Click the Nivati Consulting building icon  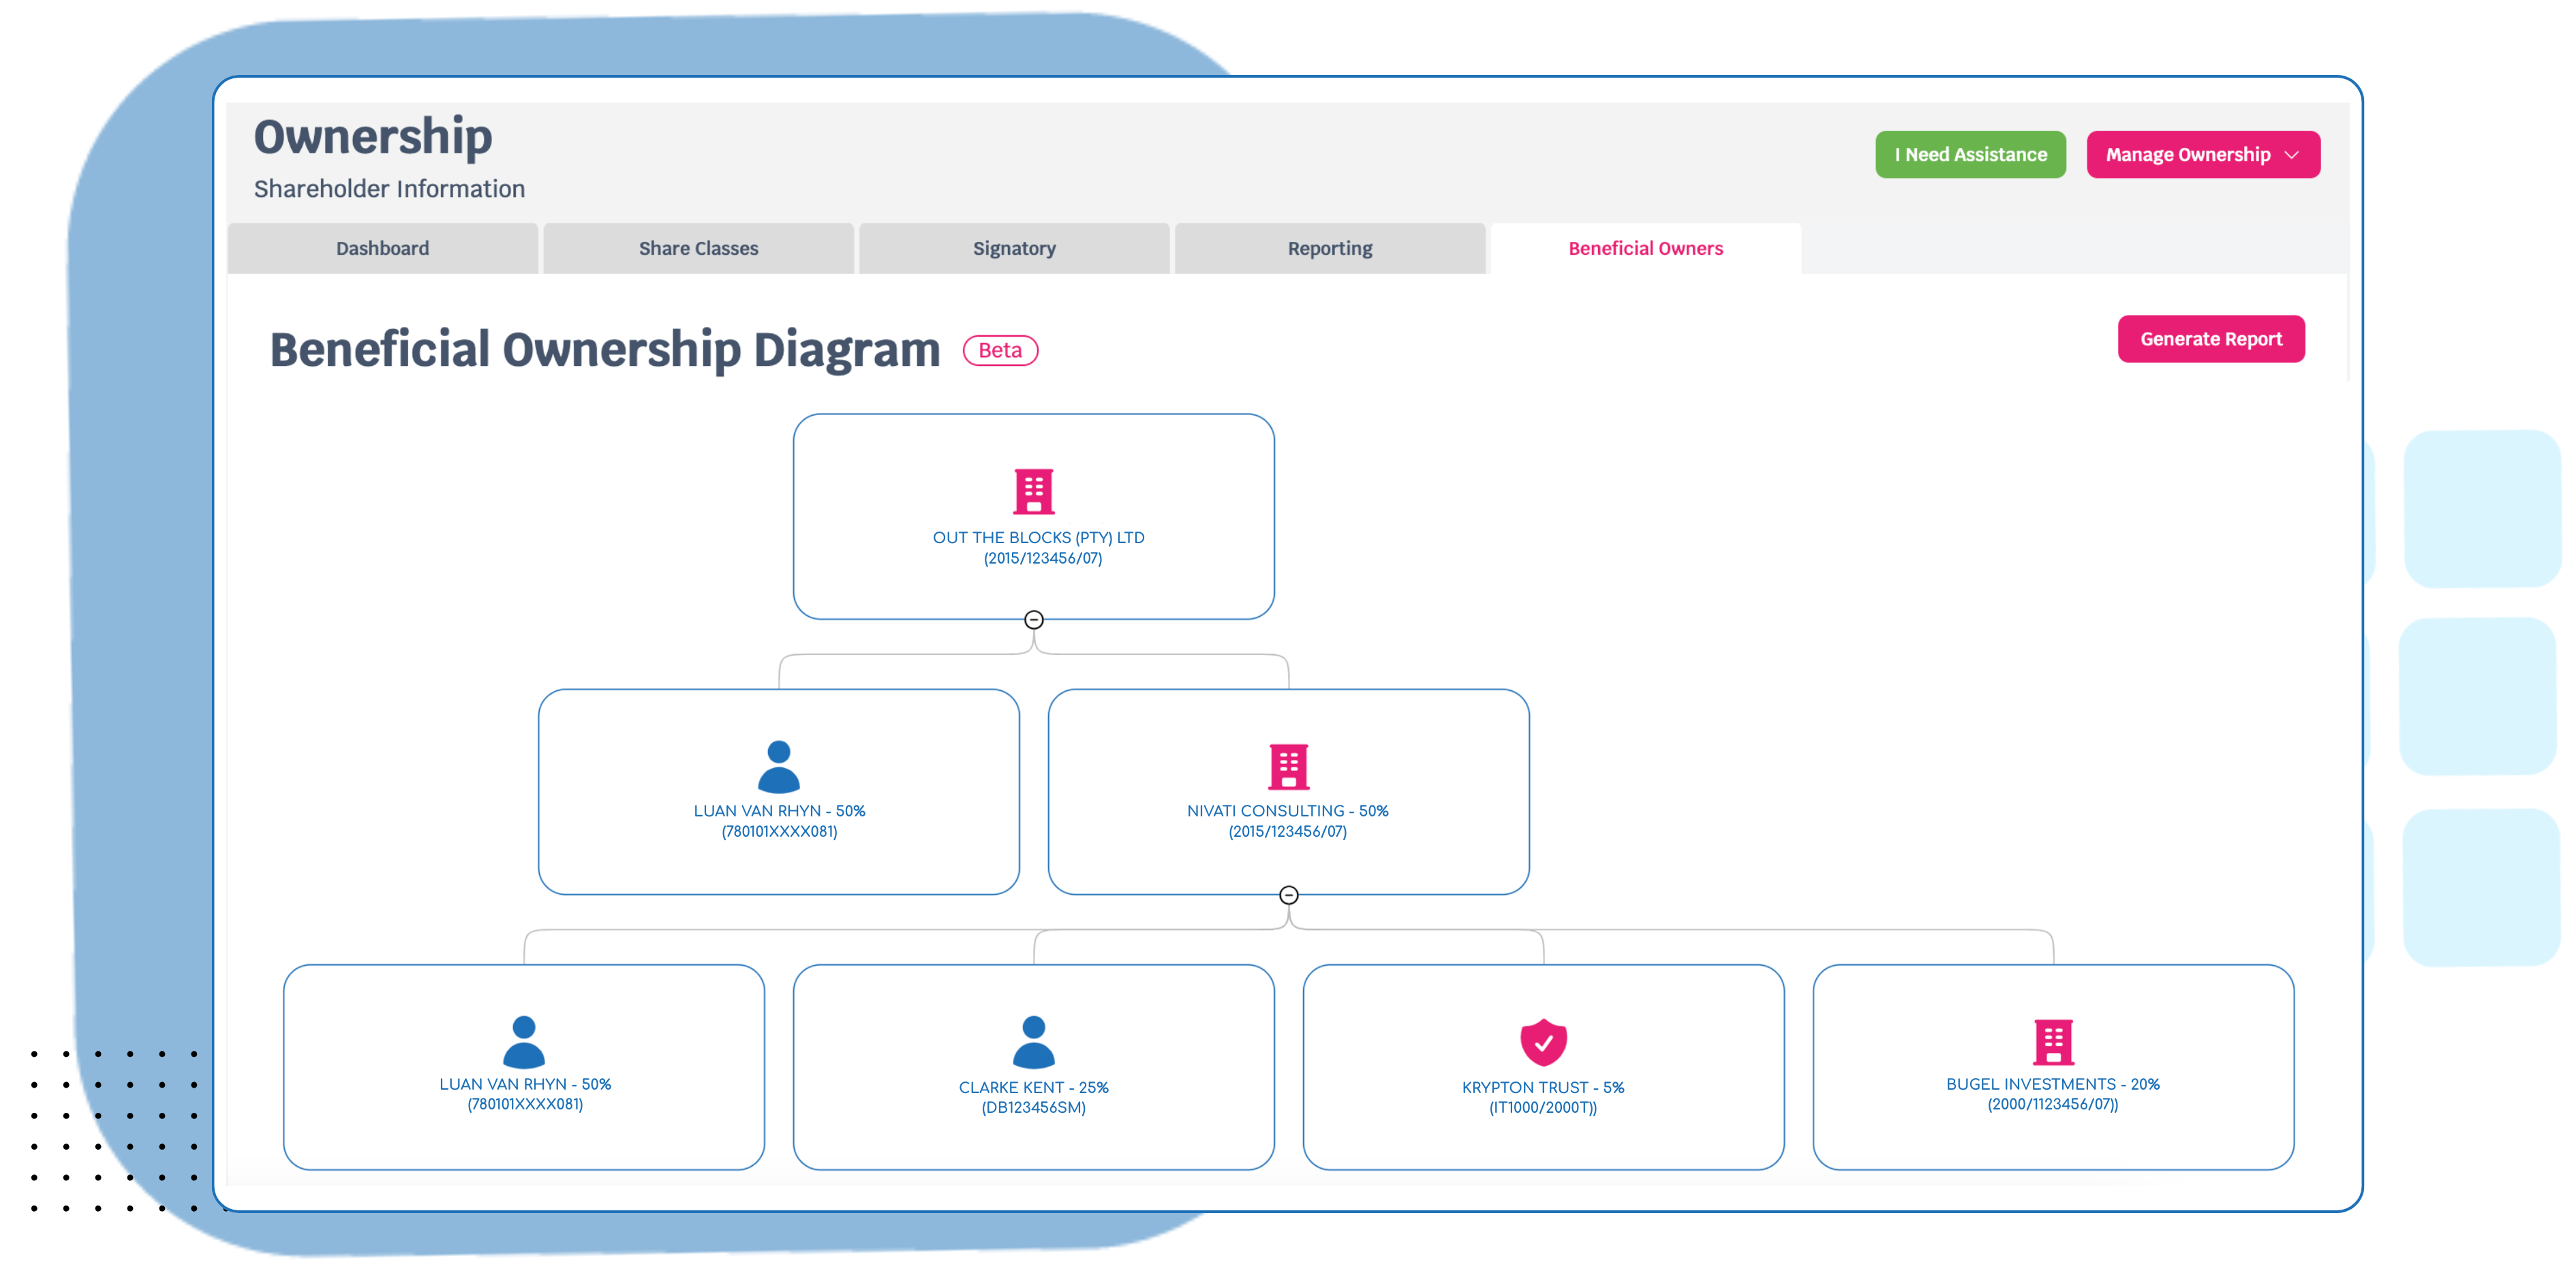tap(1288, 766)
